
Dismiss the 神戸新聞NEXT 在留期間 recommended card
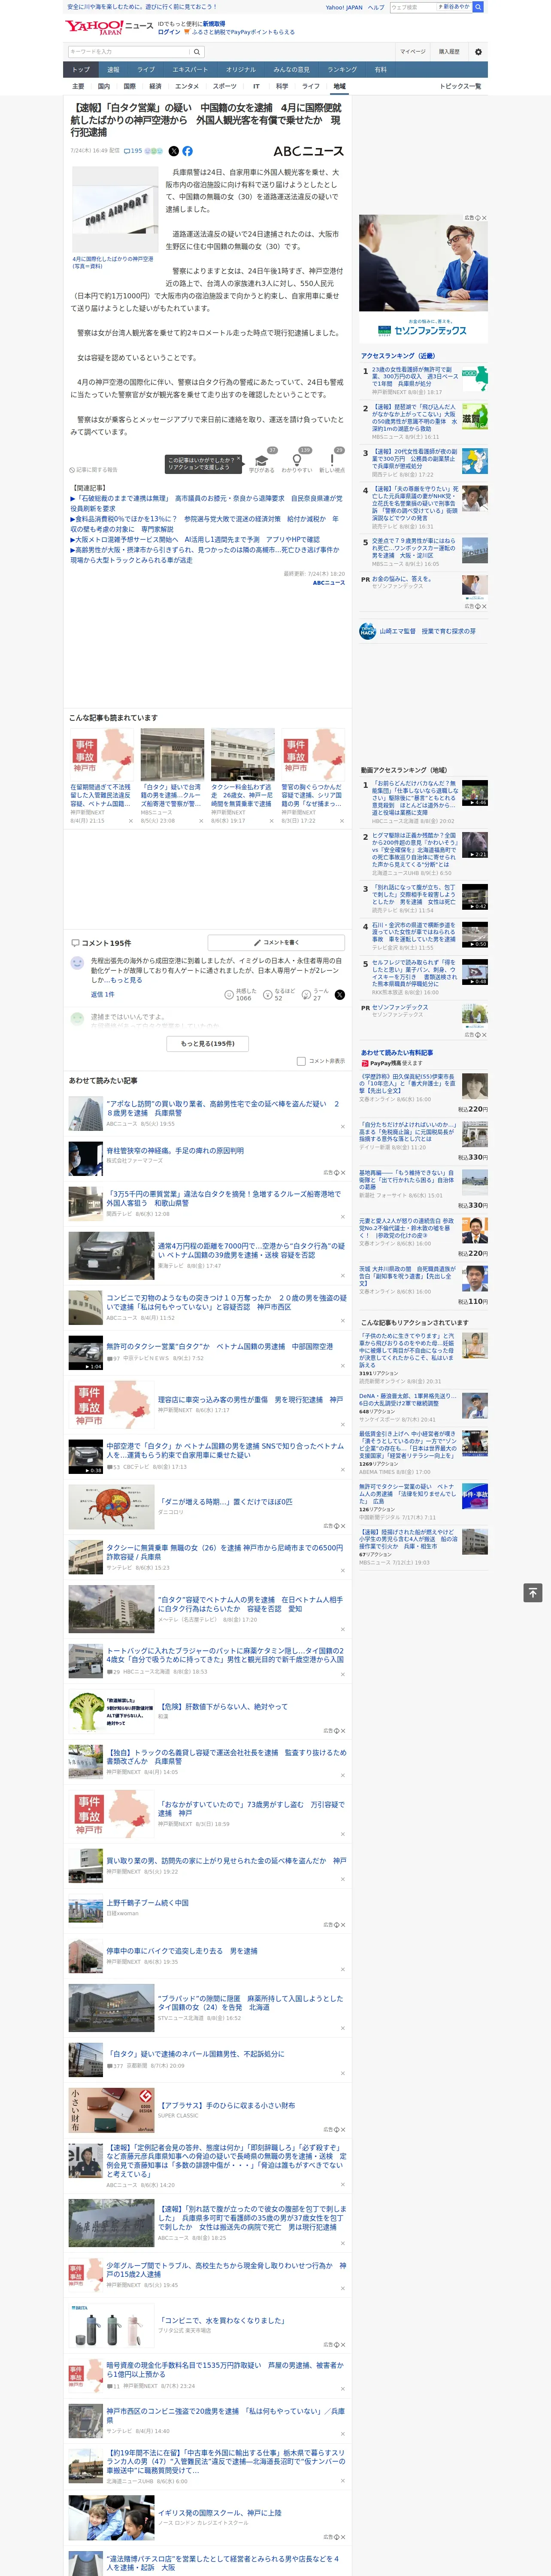click(130, 821)
